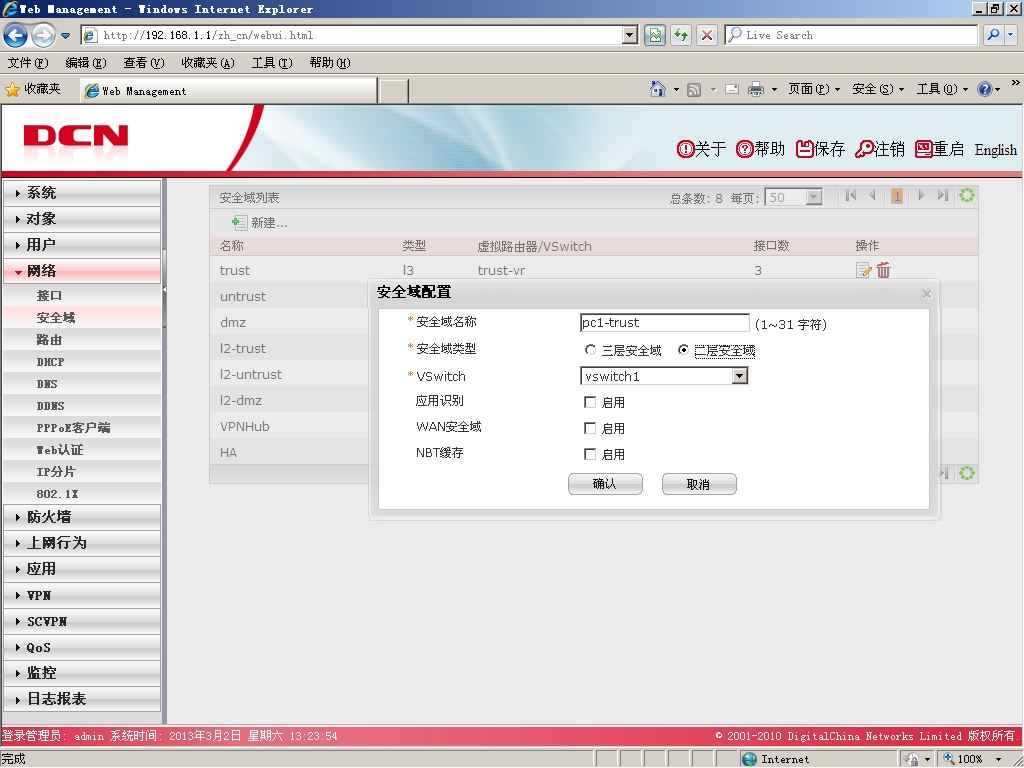Image resolution: width=1024 pixels, height=768 pixels.
Task: Open the 文件(F) menu
Action: pos(27,63)
